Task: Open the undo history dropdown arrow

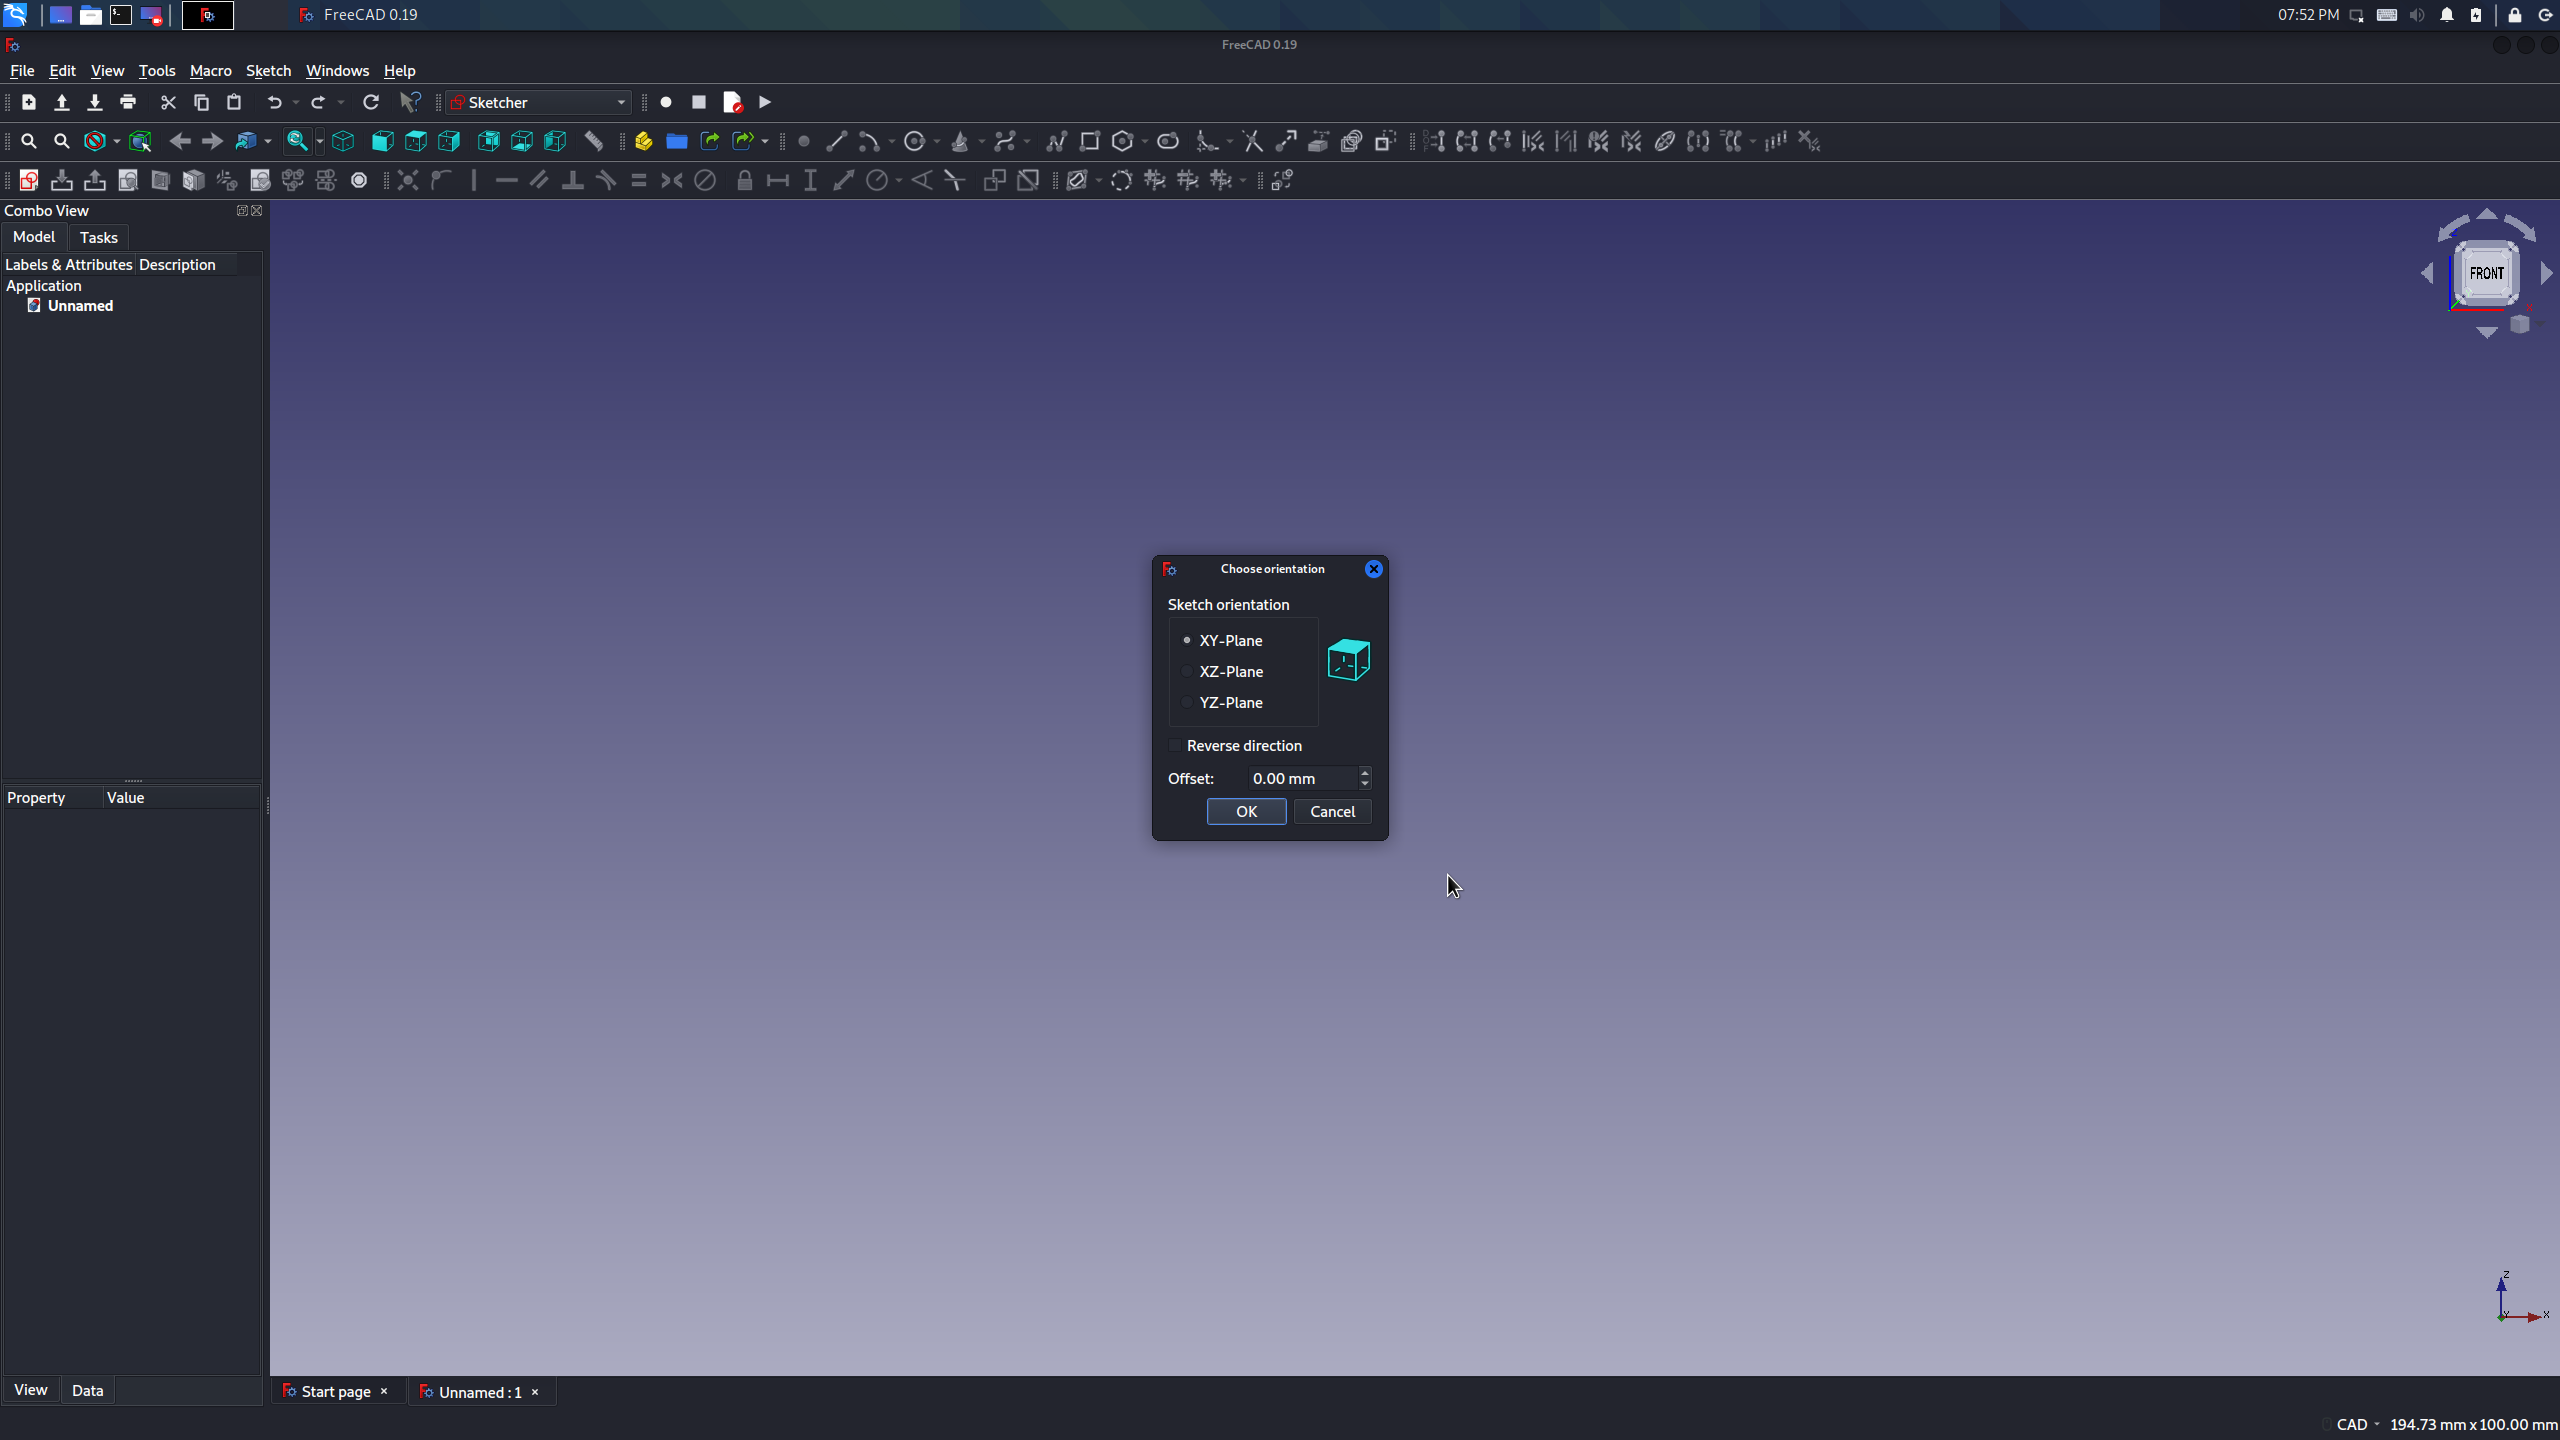Action: [x=296, y=103]
